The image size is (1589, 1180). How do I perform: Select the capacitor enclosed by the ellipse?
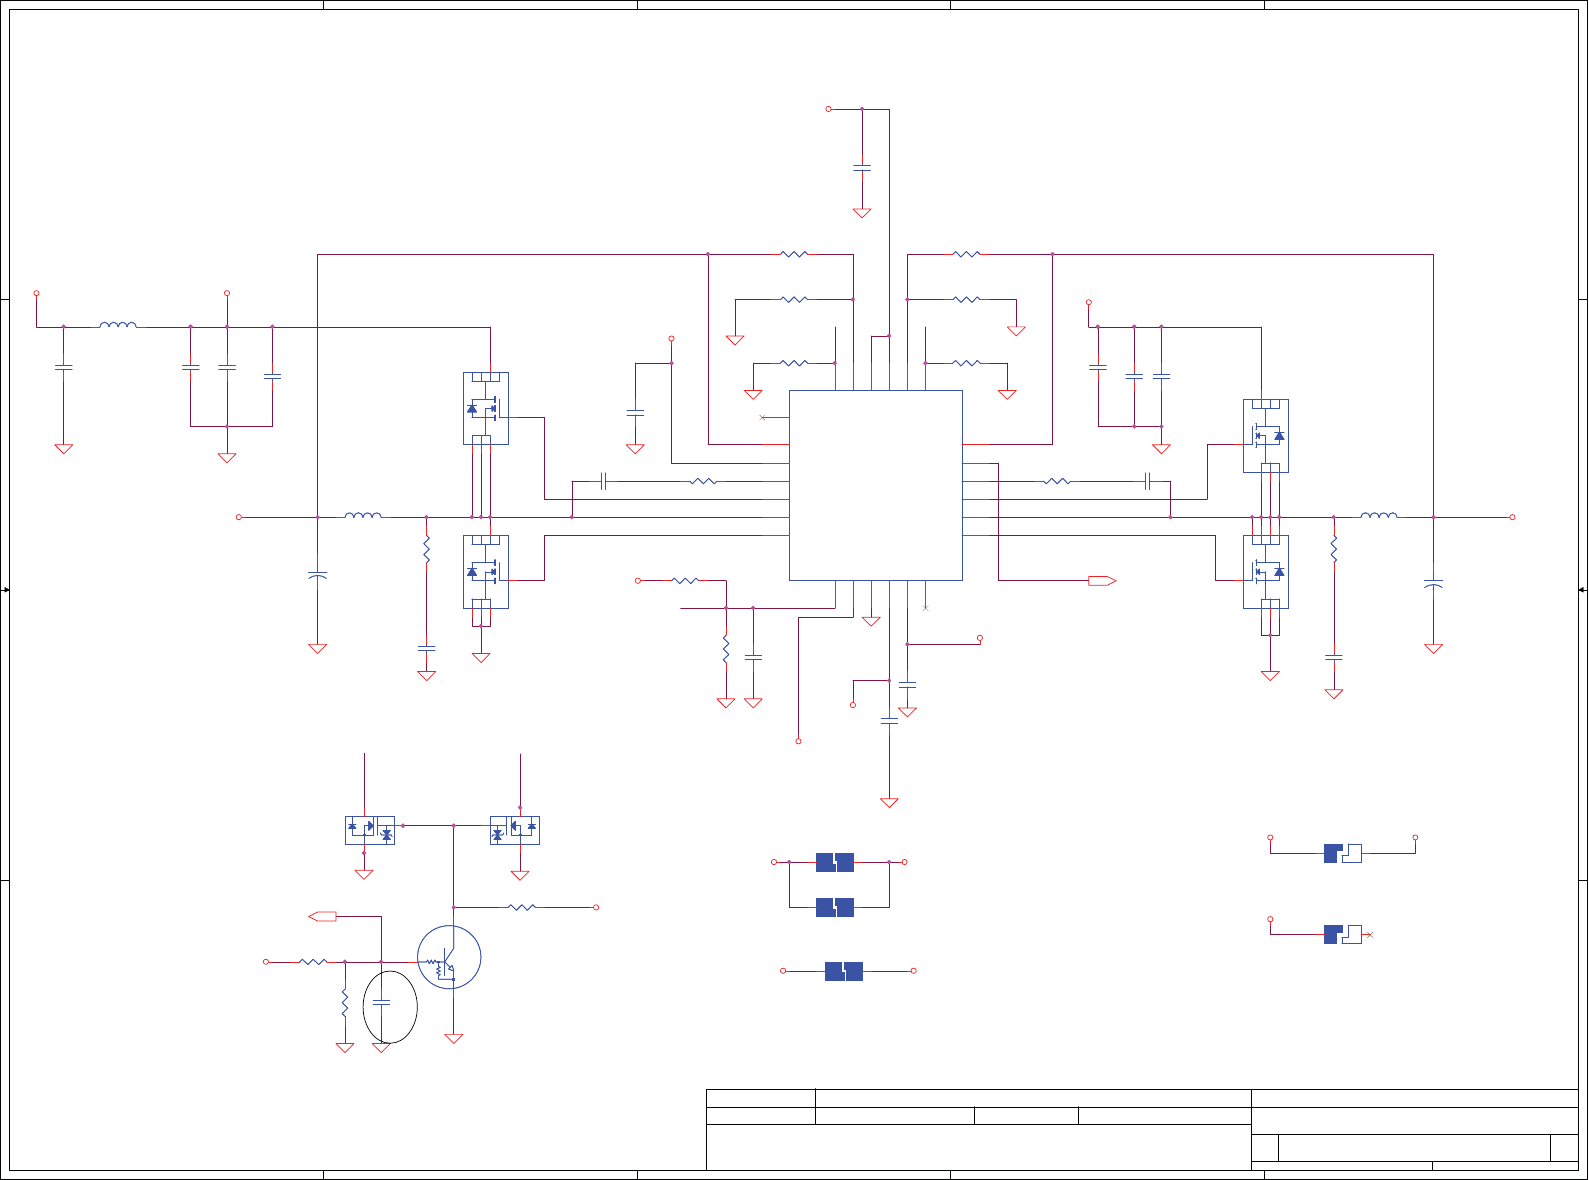(381, 1001)
